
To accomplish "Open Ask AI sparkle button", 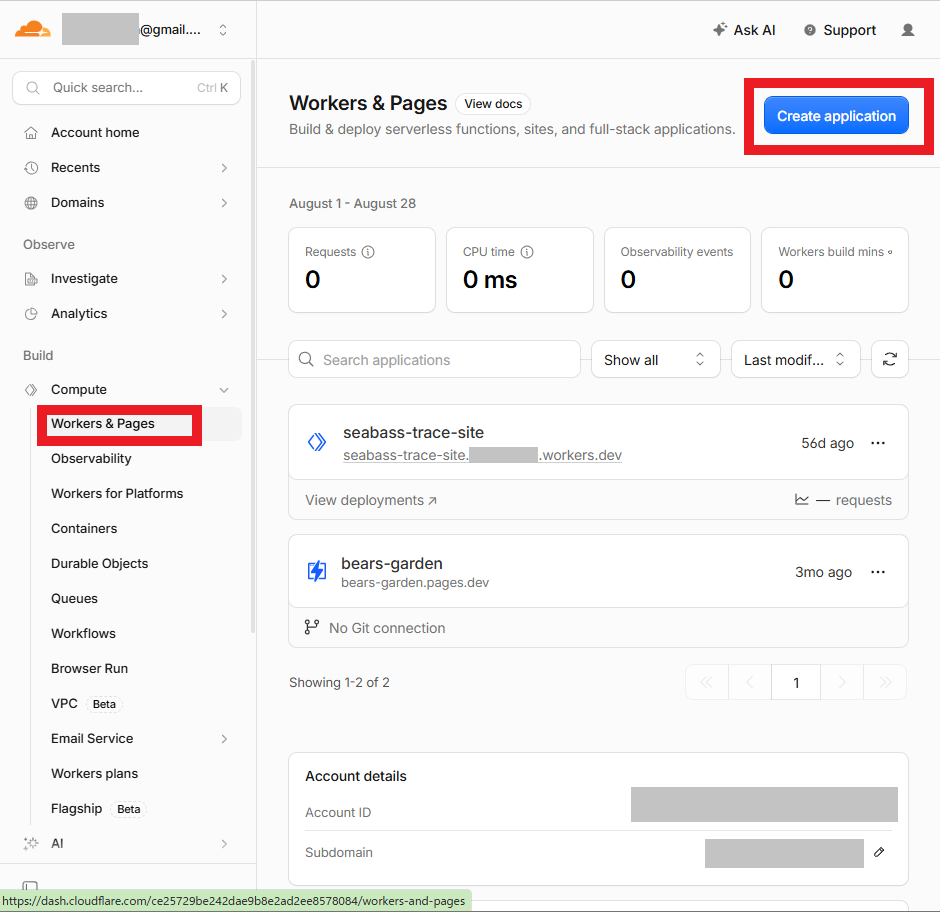I will (744, 30).
